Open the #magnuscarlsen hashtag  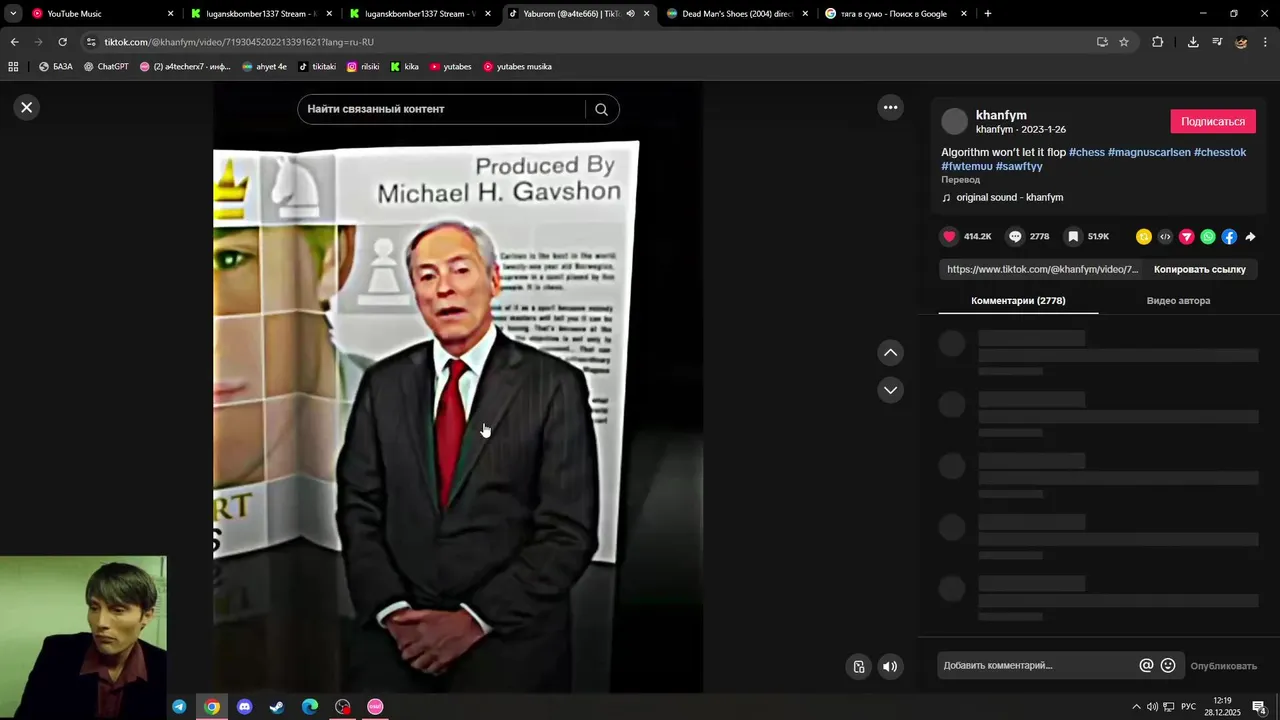click(x=1149, y=152)
